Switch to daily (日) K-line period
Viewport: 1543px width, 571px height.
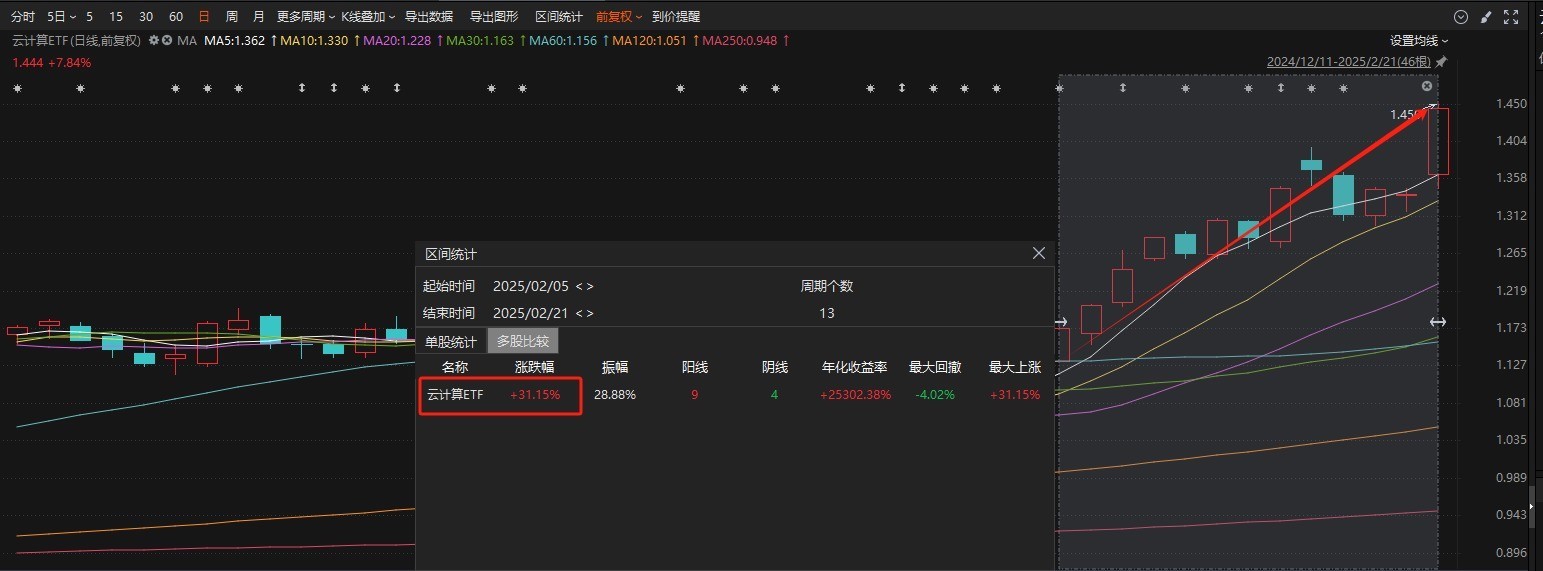(x=204, y=17)
